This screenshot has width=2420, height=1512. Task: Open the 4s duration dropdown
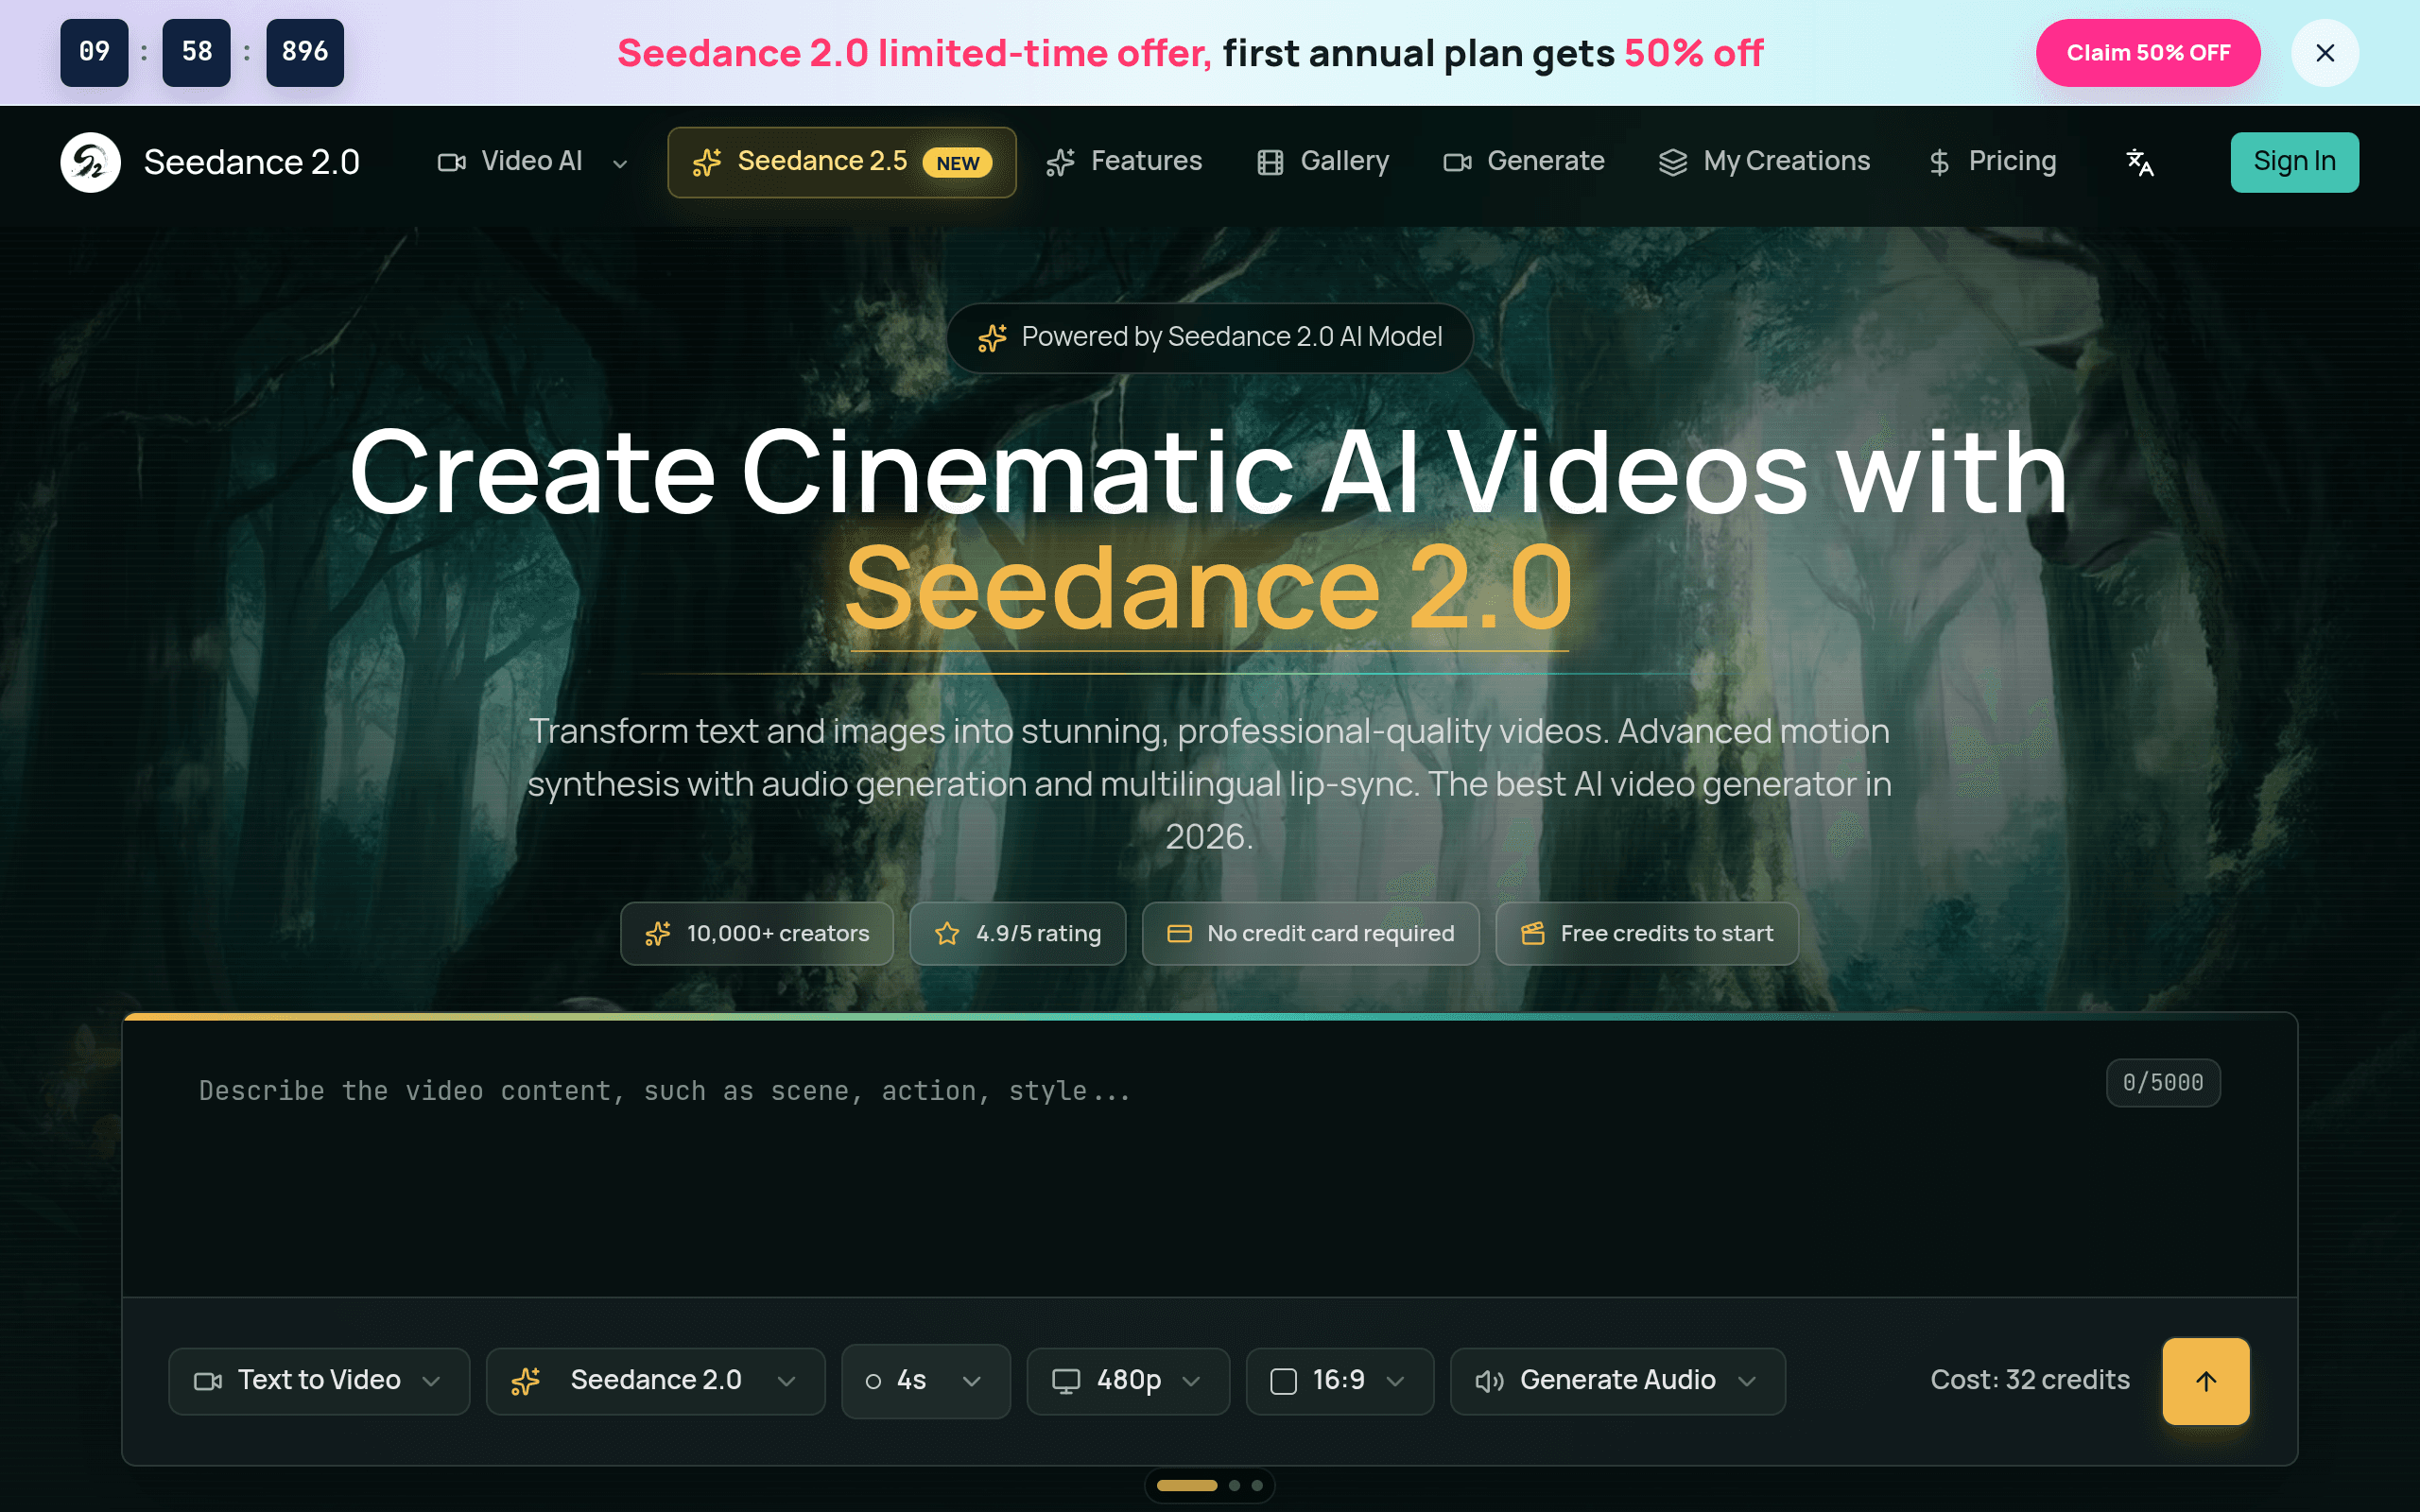(x=926, y=1381)
